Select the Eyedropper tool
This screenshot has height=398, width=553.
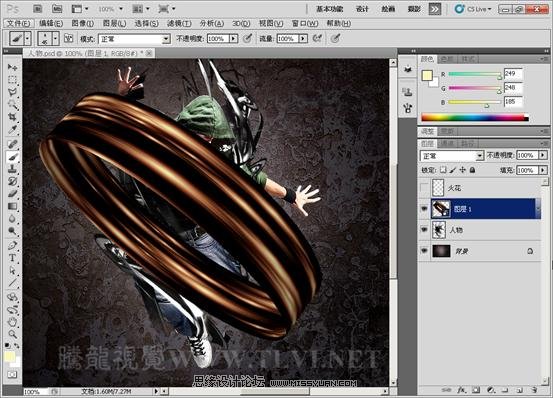click(12, 129)
